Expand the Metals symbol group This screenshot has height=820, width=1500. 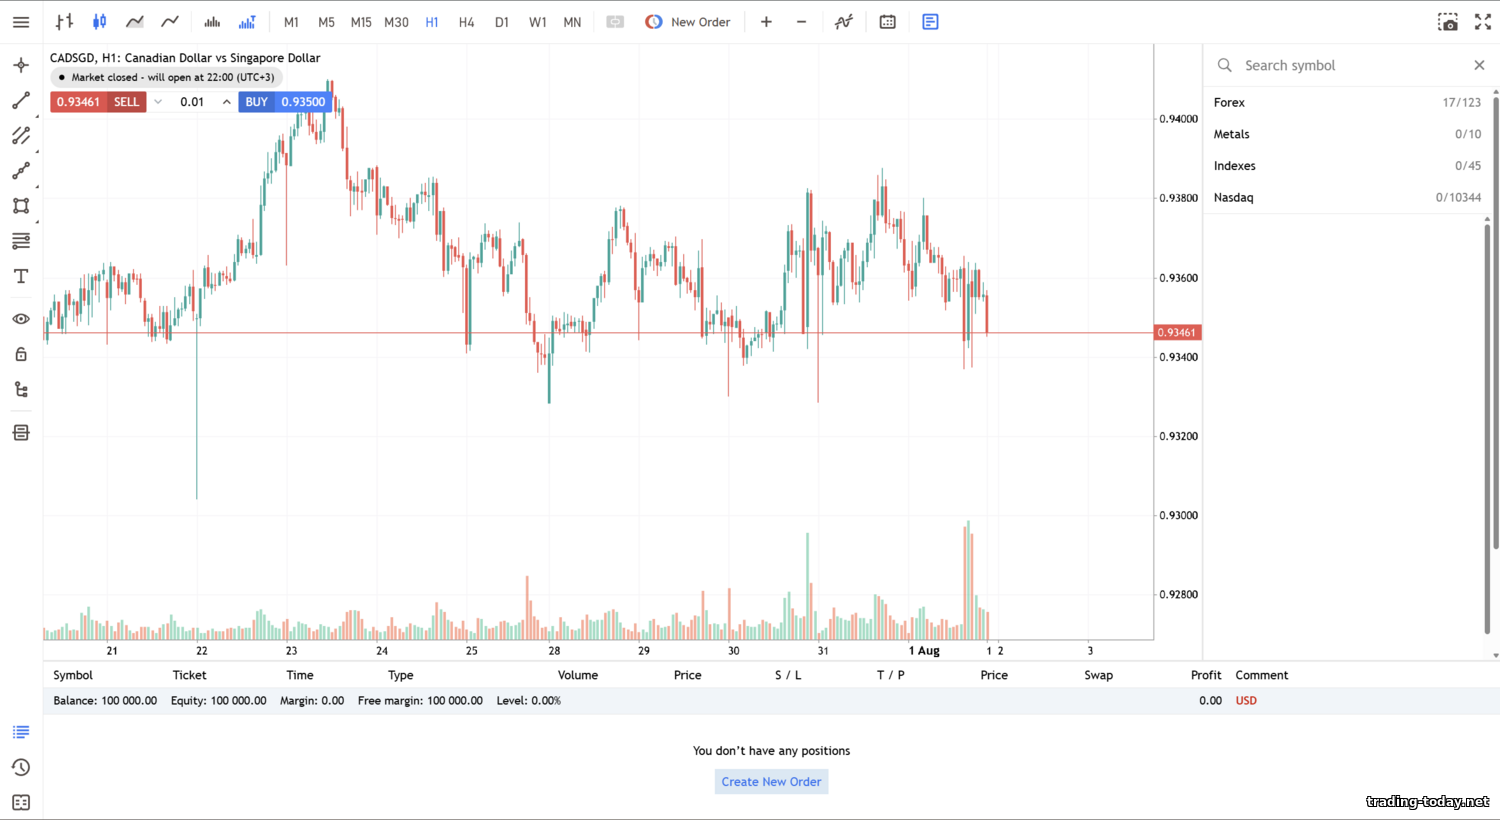click(x=1231, y=134)
